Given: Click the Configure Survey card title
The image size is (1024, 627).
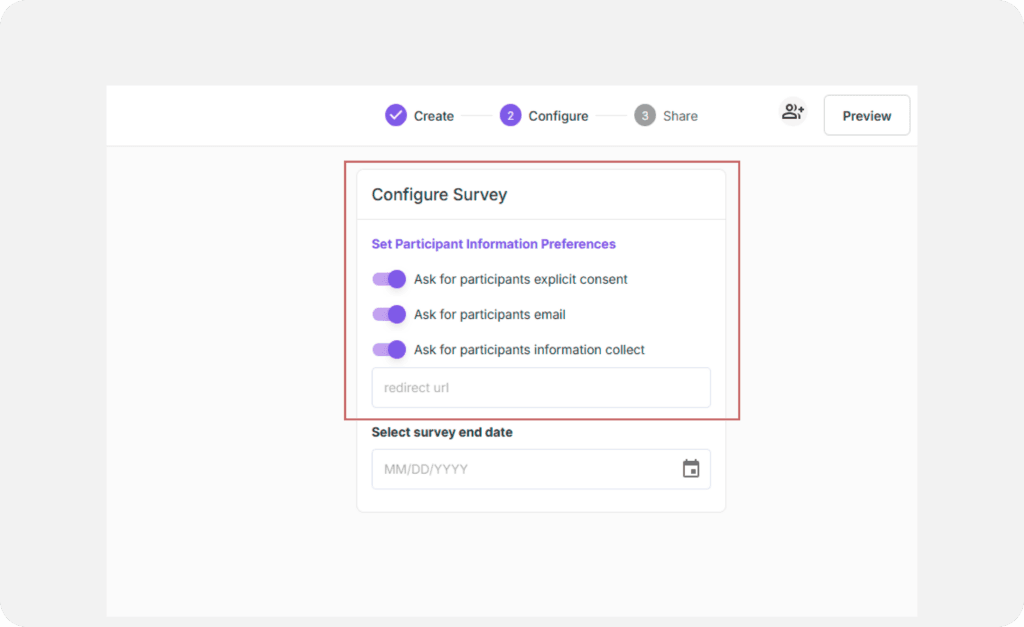Looking at the screenshot, I should click(439, 195).
